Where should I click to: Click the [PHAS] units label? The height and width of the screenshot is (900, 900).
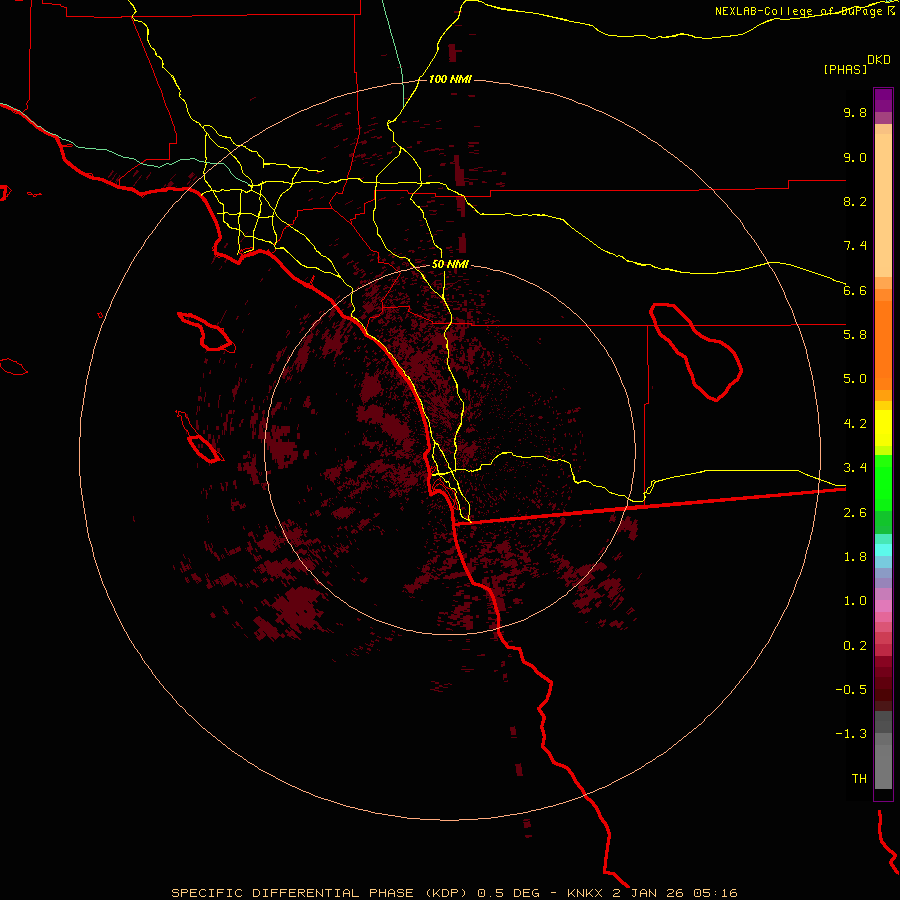pos(845,69)
